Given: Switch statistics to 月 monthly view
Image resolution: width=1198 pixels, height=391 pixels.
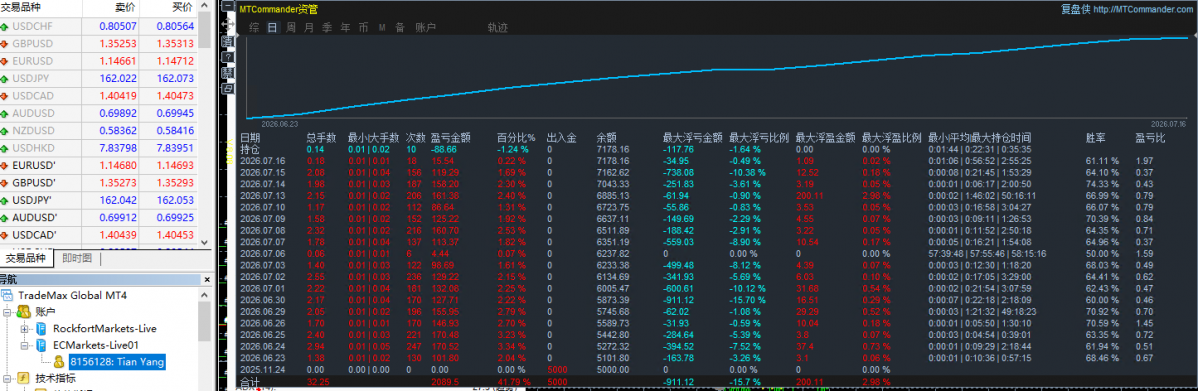Looking at the screenshot, I should coord(309,27).
